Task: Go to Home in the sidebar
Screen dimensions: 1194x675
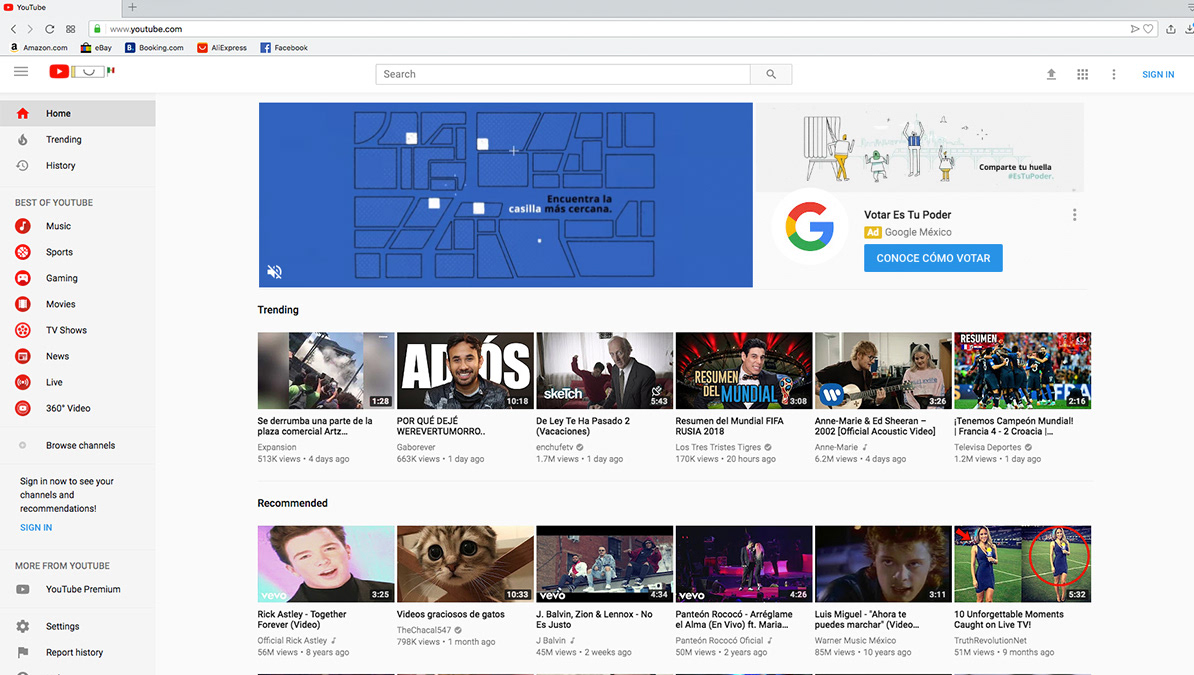Action: click(78, 114)
